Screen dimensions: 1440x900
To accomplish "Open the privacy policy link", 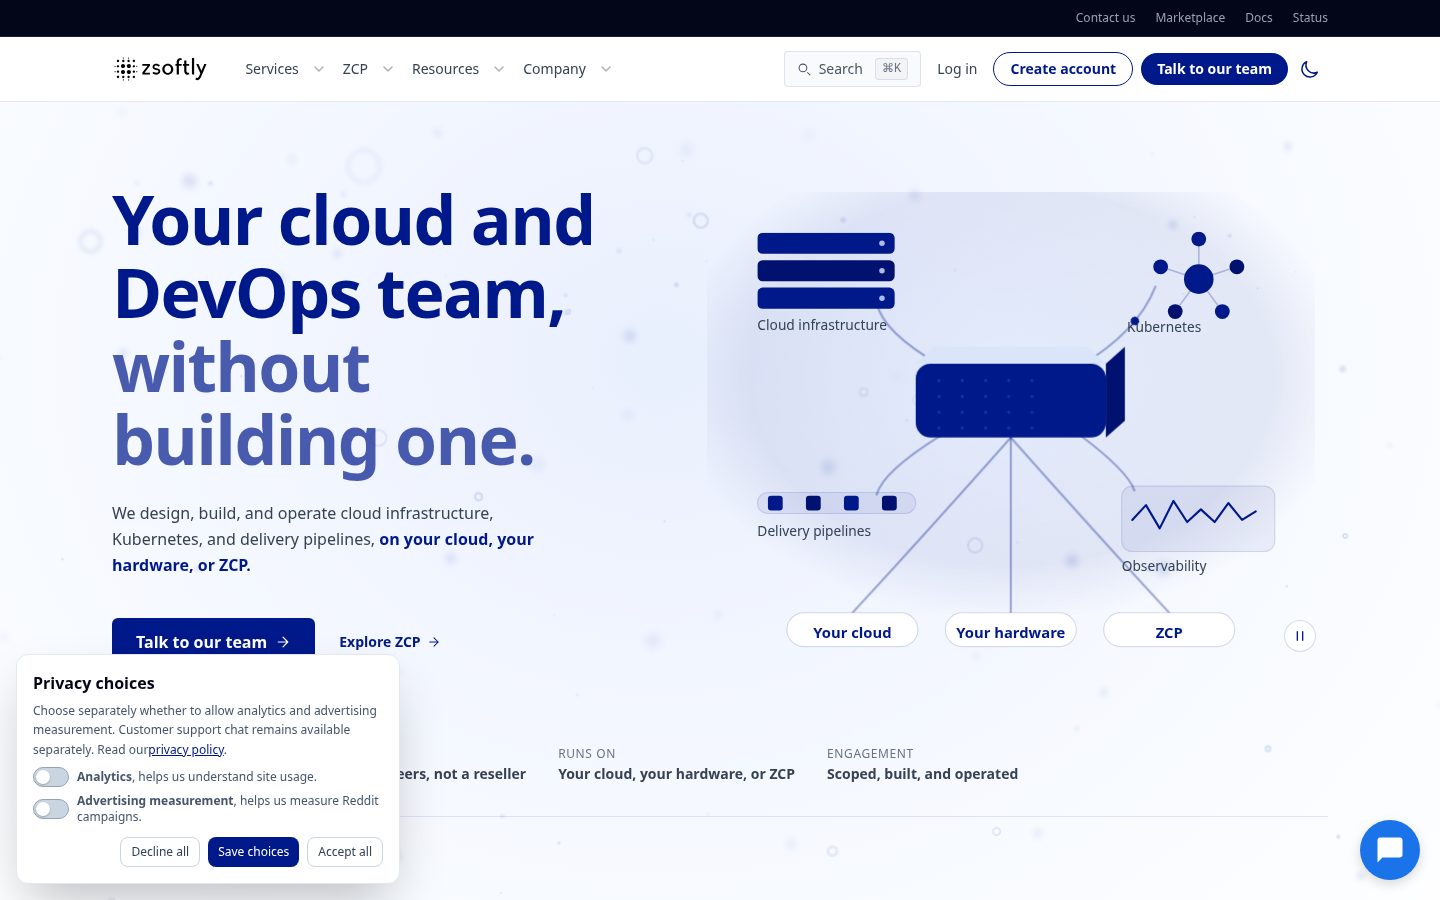I will (x=186, y=750).
